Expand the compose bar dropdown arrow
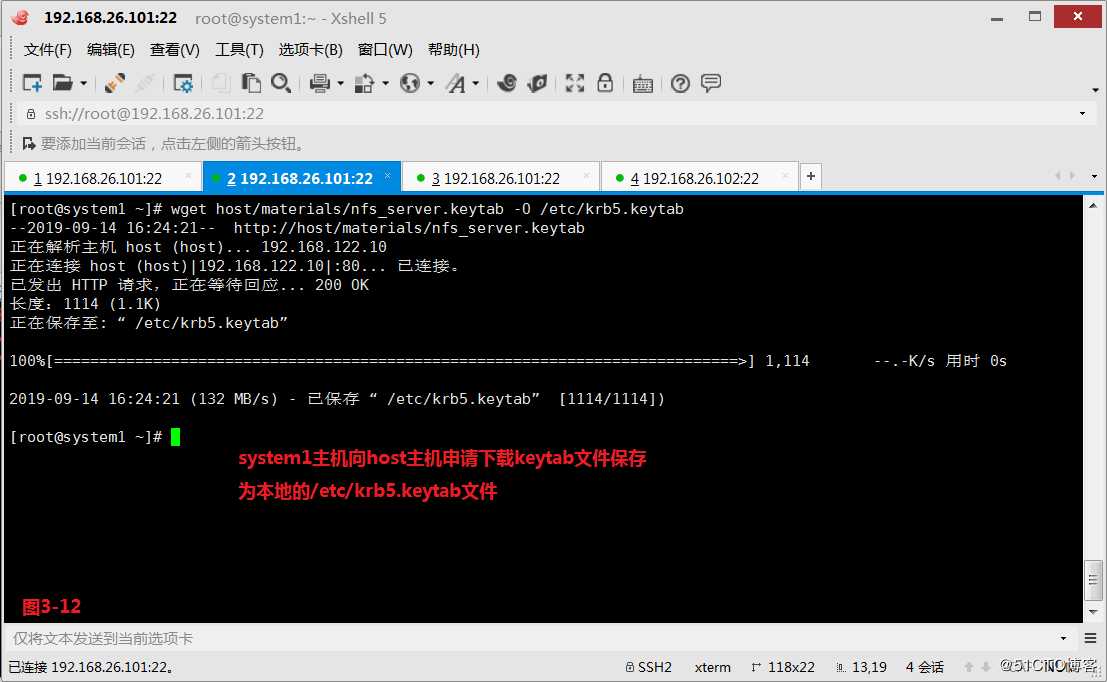Viewport: 1107px width, 682px height. point(1063,638)
